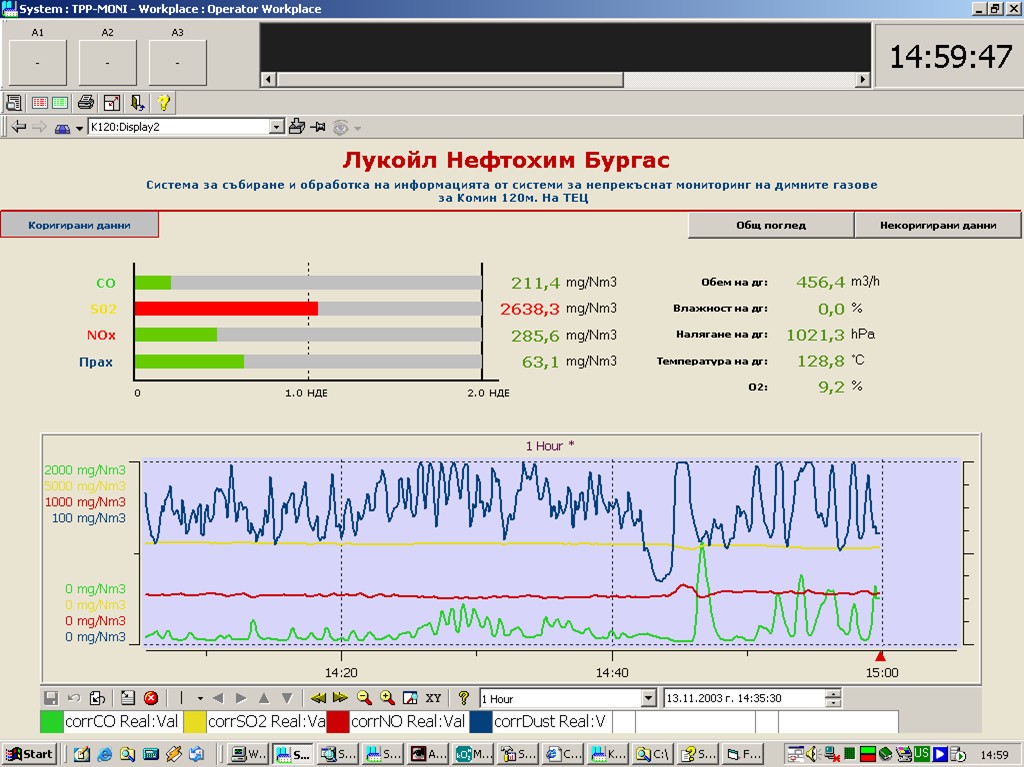Click the print icon in the top toolbar

click(86, 102)
